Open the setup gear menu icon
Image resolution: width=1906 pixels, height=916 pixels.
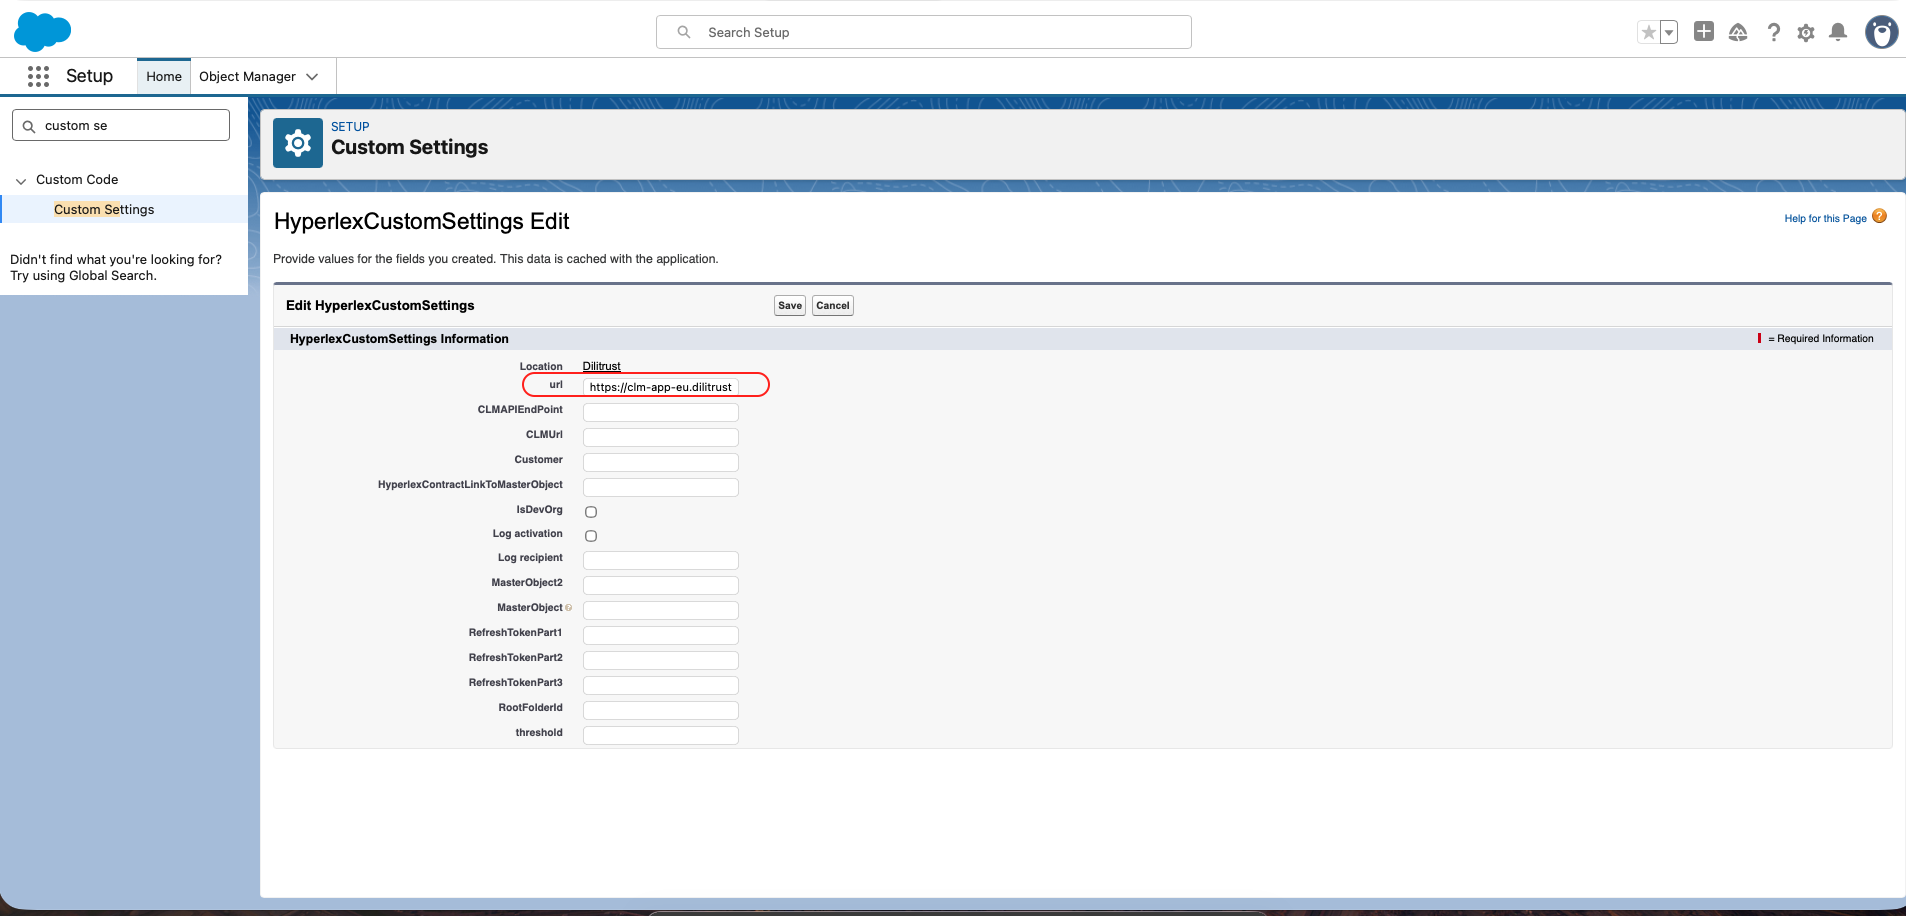pyautogui.click(x=1806, y=33)
